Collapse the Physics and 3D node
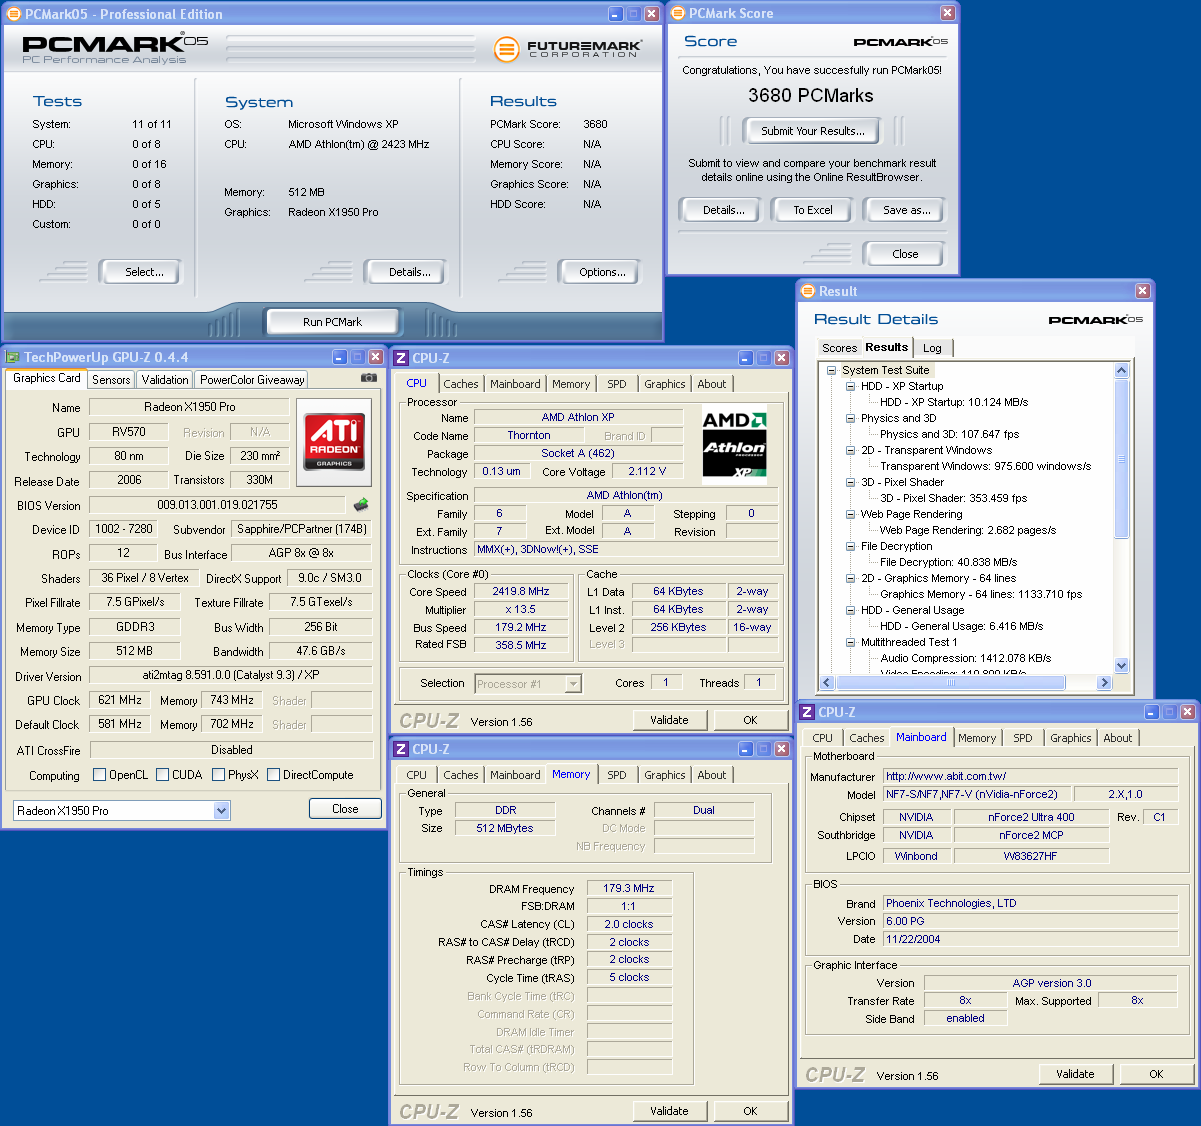Viewport: 1201px width, 1126px height. click(850, 418)
